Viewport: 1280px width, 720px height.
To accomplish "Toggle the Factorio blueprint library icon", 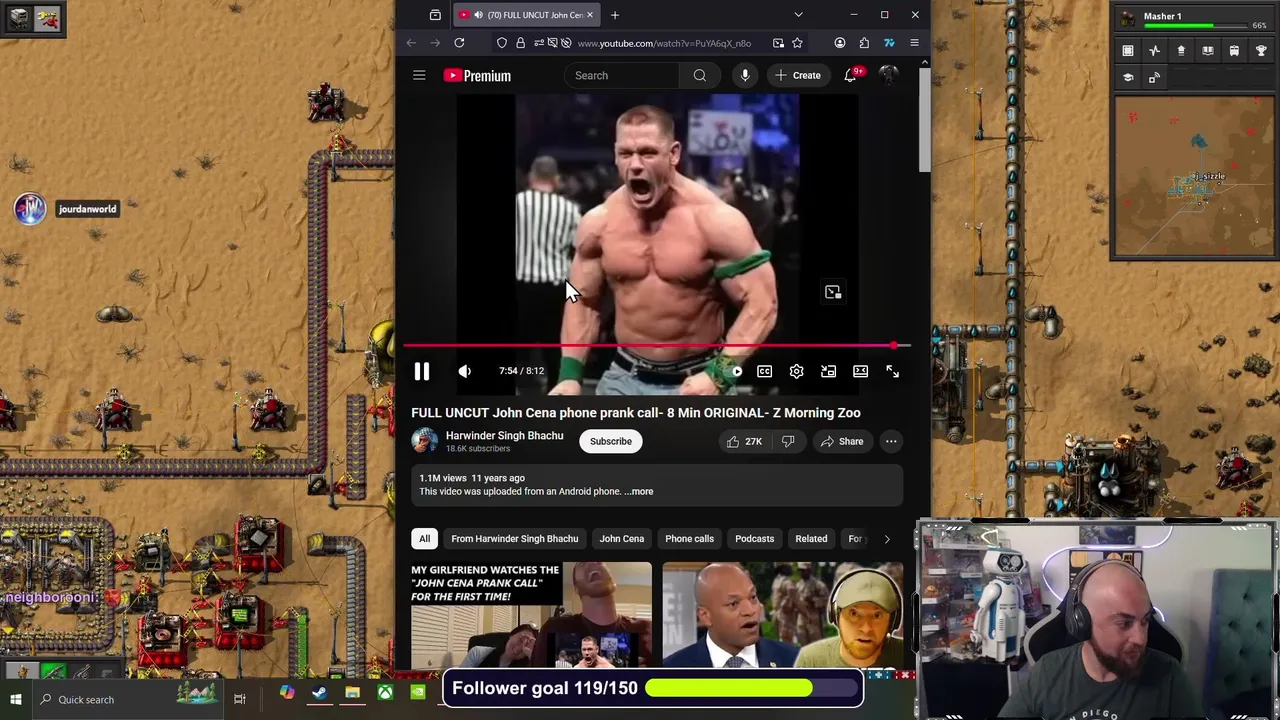I will click(1128, 51).
